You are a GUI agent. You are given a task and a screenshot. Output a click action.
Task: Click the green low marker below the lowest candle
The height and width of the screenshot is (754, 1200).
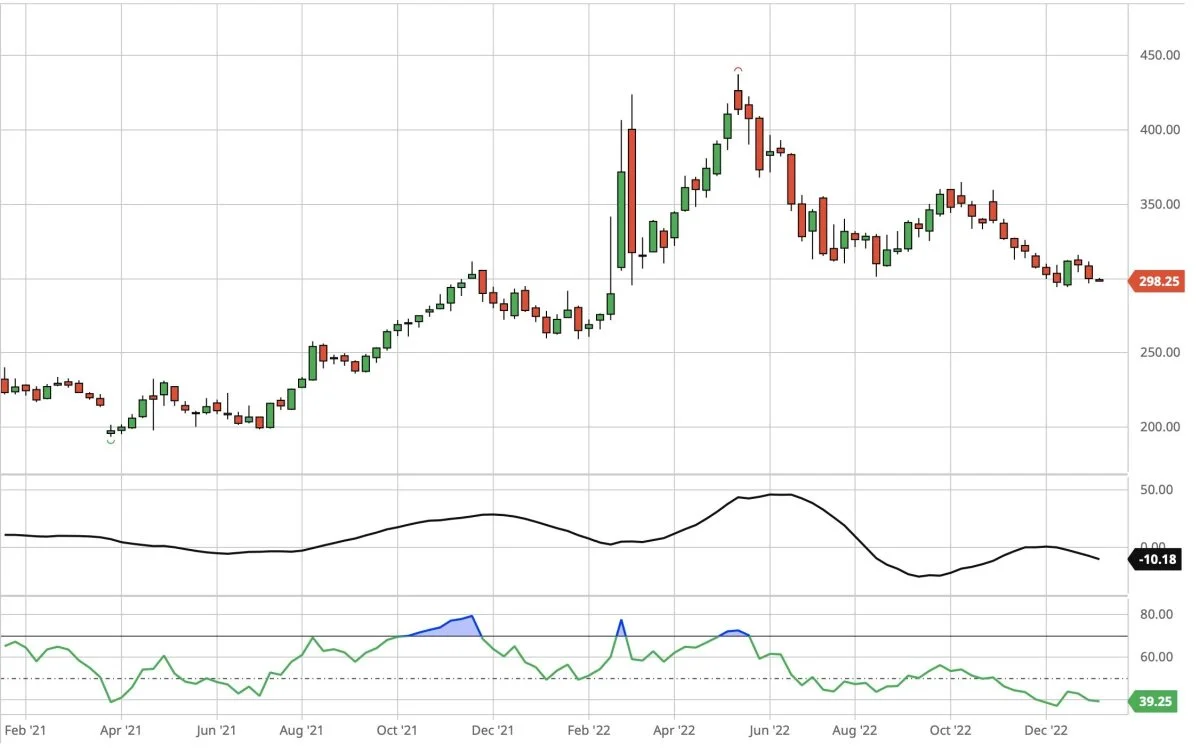111,441
